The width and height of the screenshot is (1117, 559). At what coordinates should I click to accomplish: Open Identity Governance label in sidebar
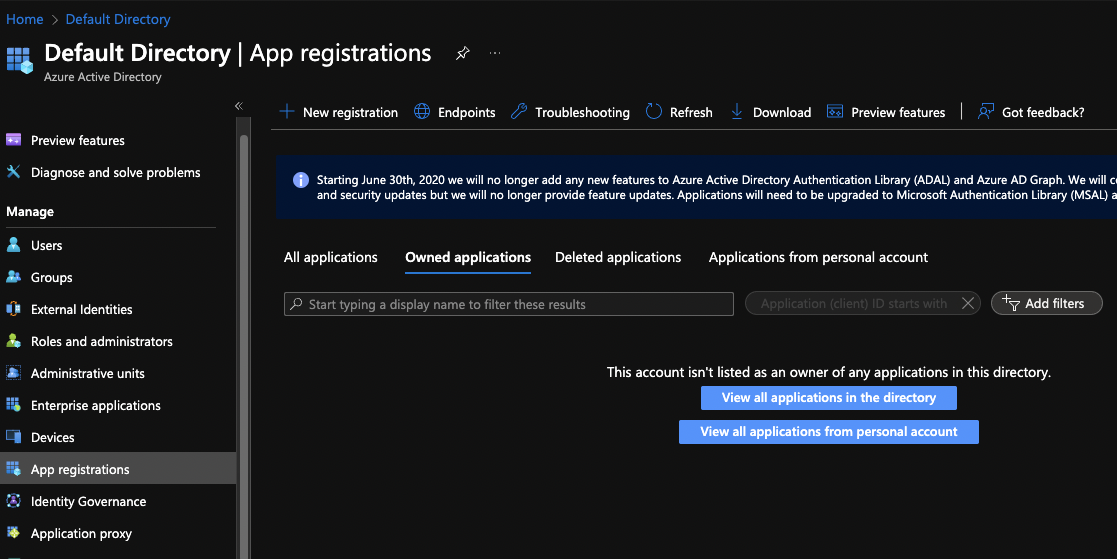[88, 501]
